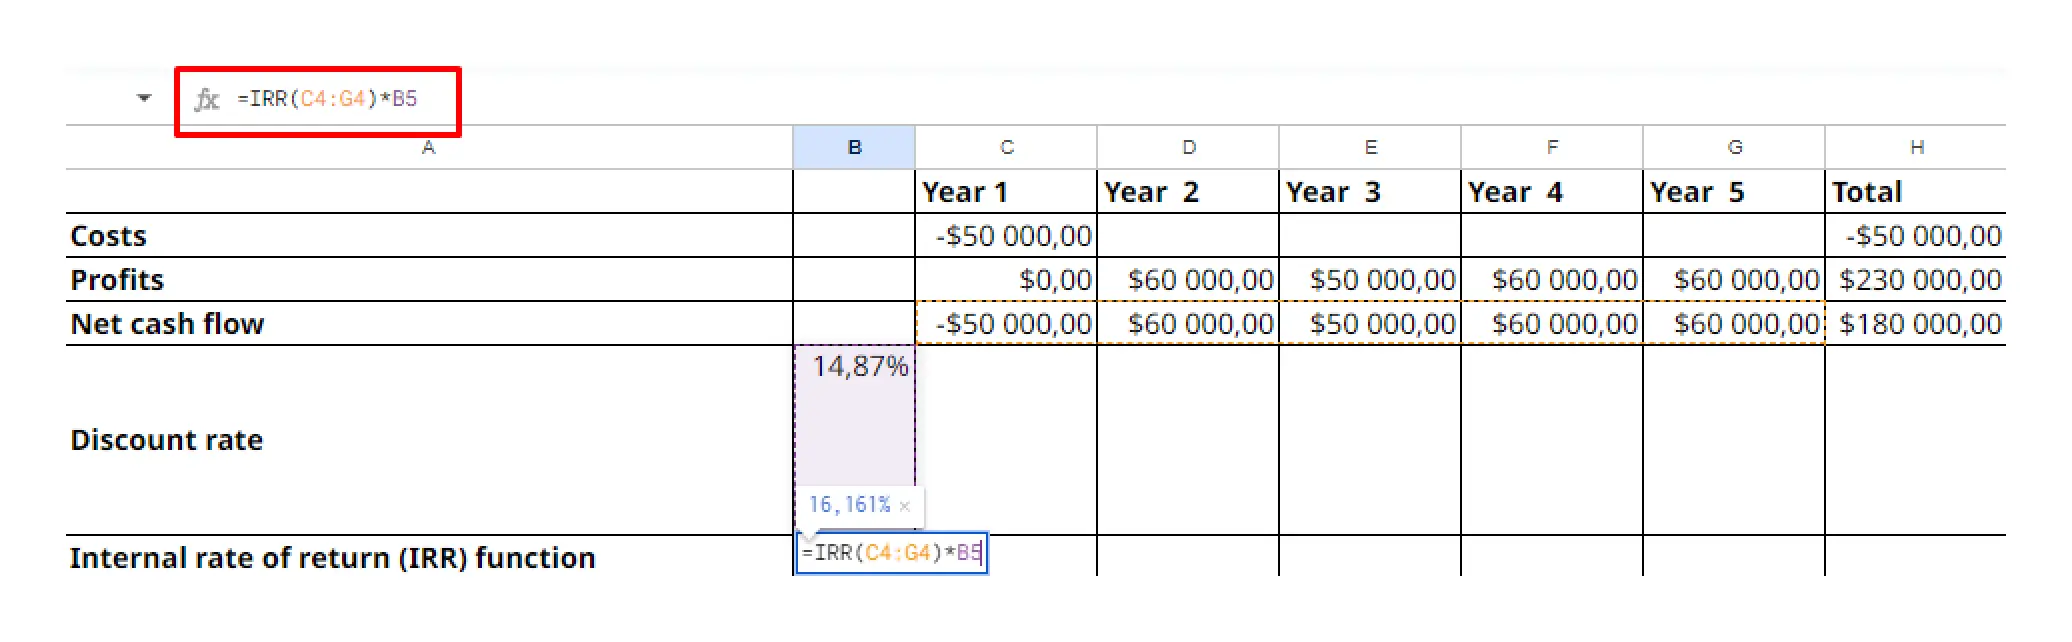Click the Year 5 header cell
This screenshot has width=2072, height=642.
(x=1734, y=191)
